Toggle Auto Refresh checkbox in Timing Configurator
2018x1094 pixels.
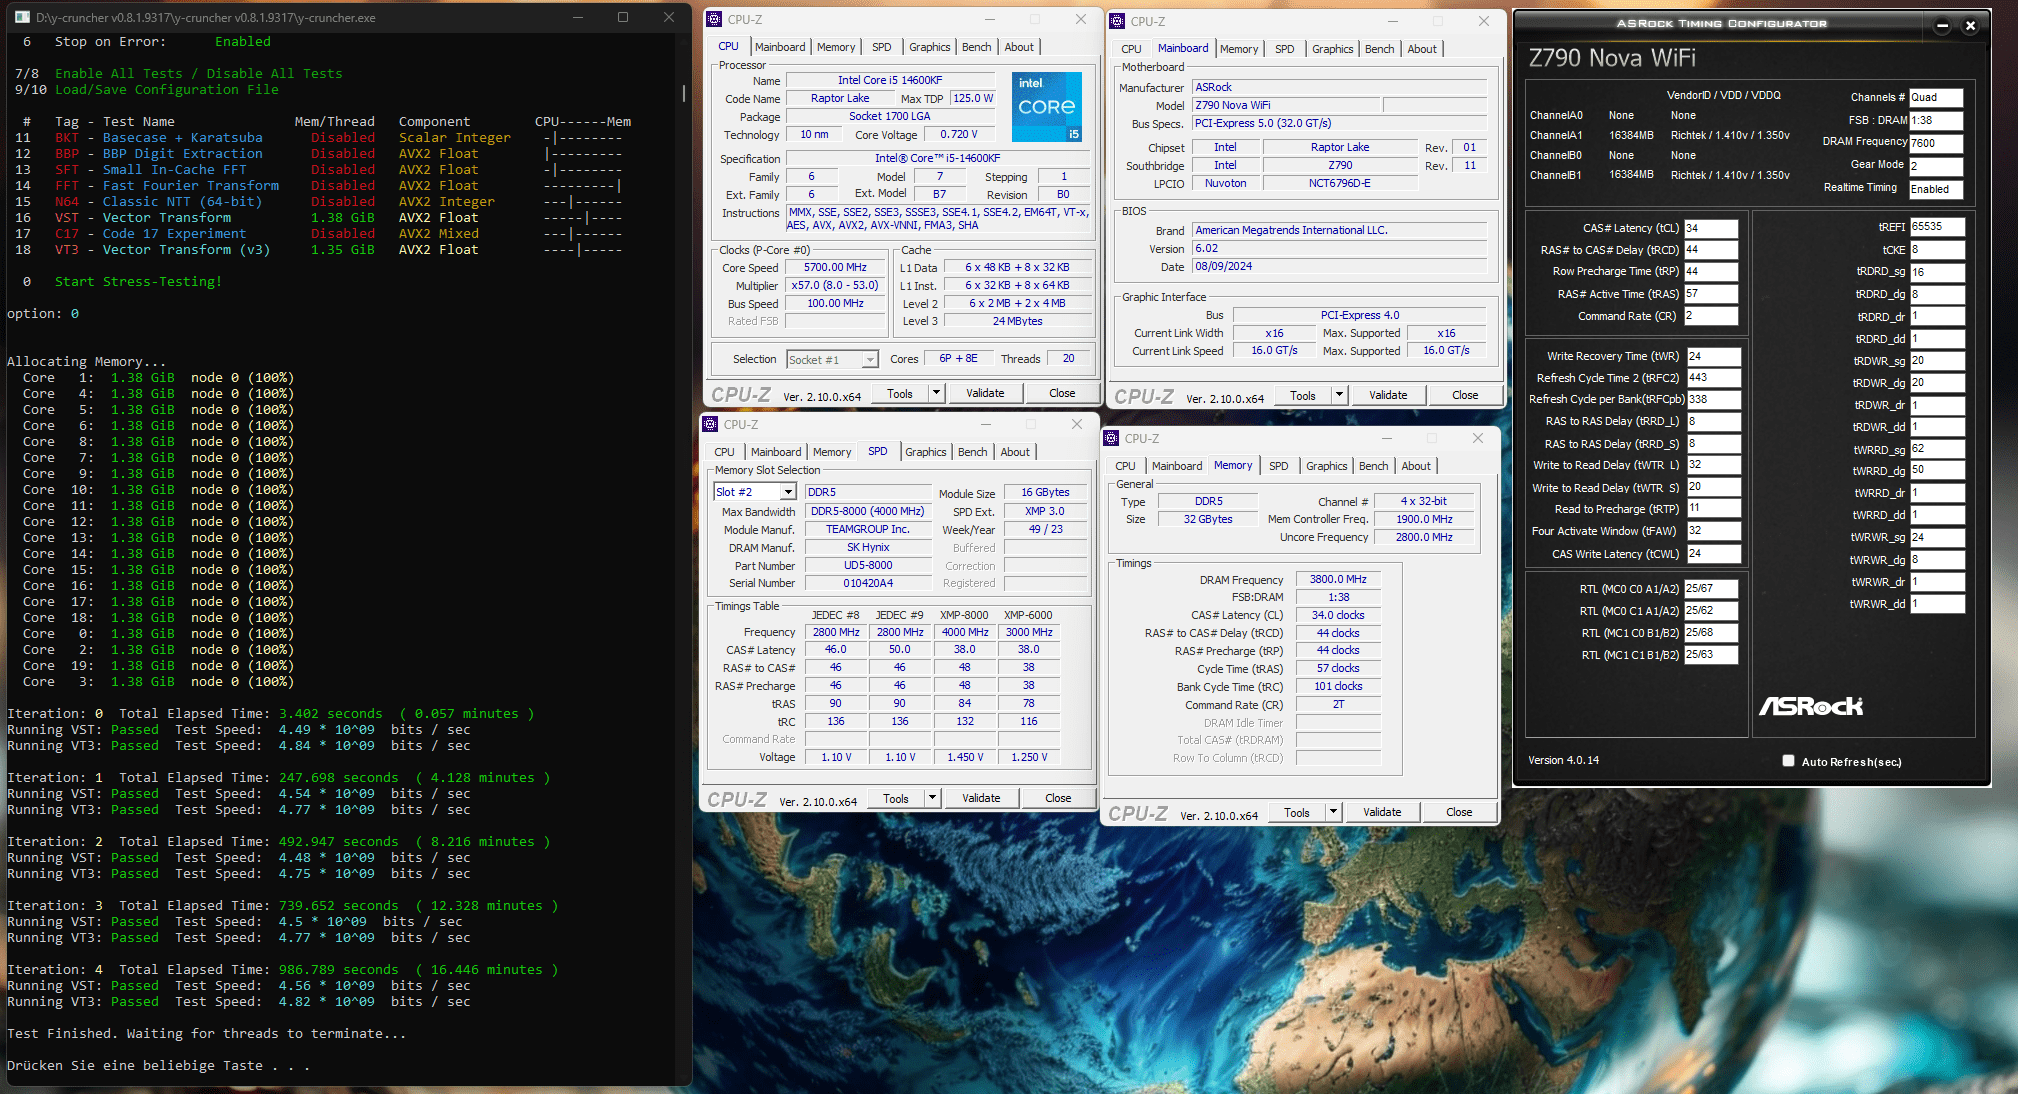tap(1788, 761)
